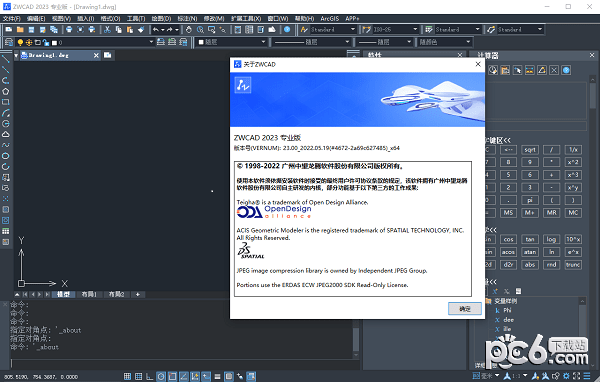
Task: Click the Open file folder icon
Action: [x=20, y=29]
